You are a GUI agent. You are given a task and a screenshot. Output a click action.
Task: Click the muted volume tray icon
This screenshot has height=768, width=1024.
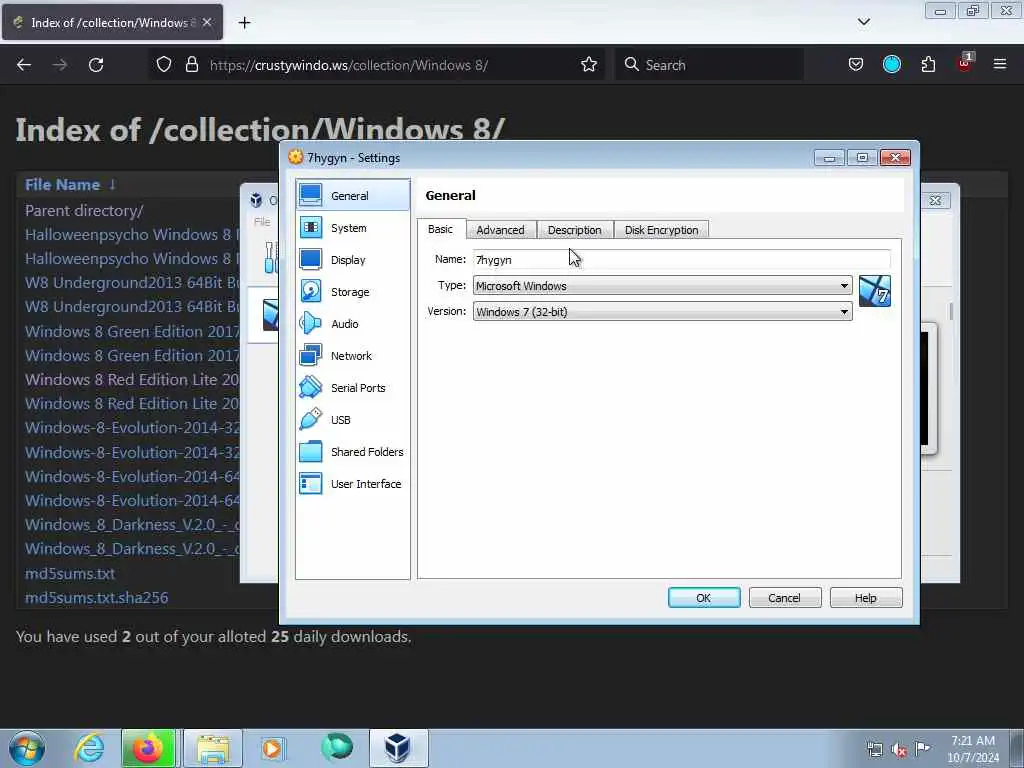(x=899, y=750)
